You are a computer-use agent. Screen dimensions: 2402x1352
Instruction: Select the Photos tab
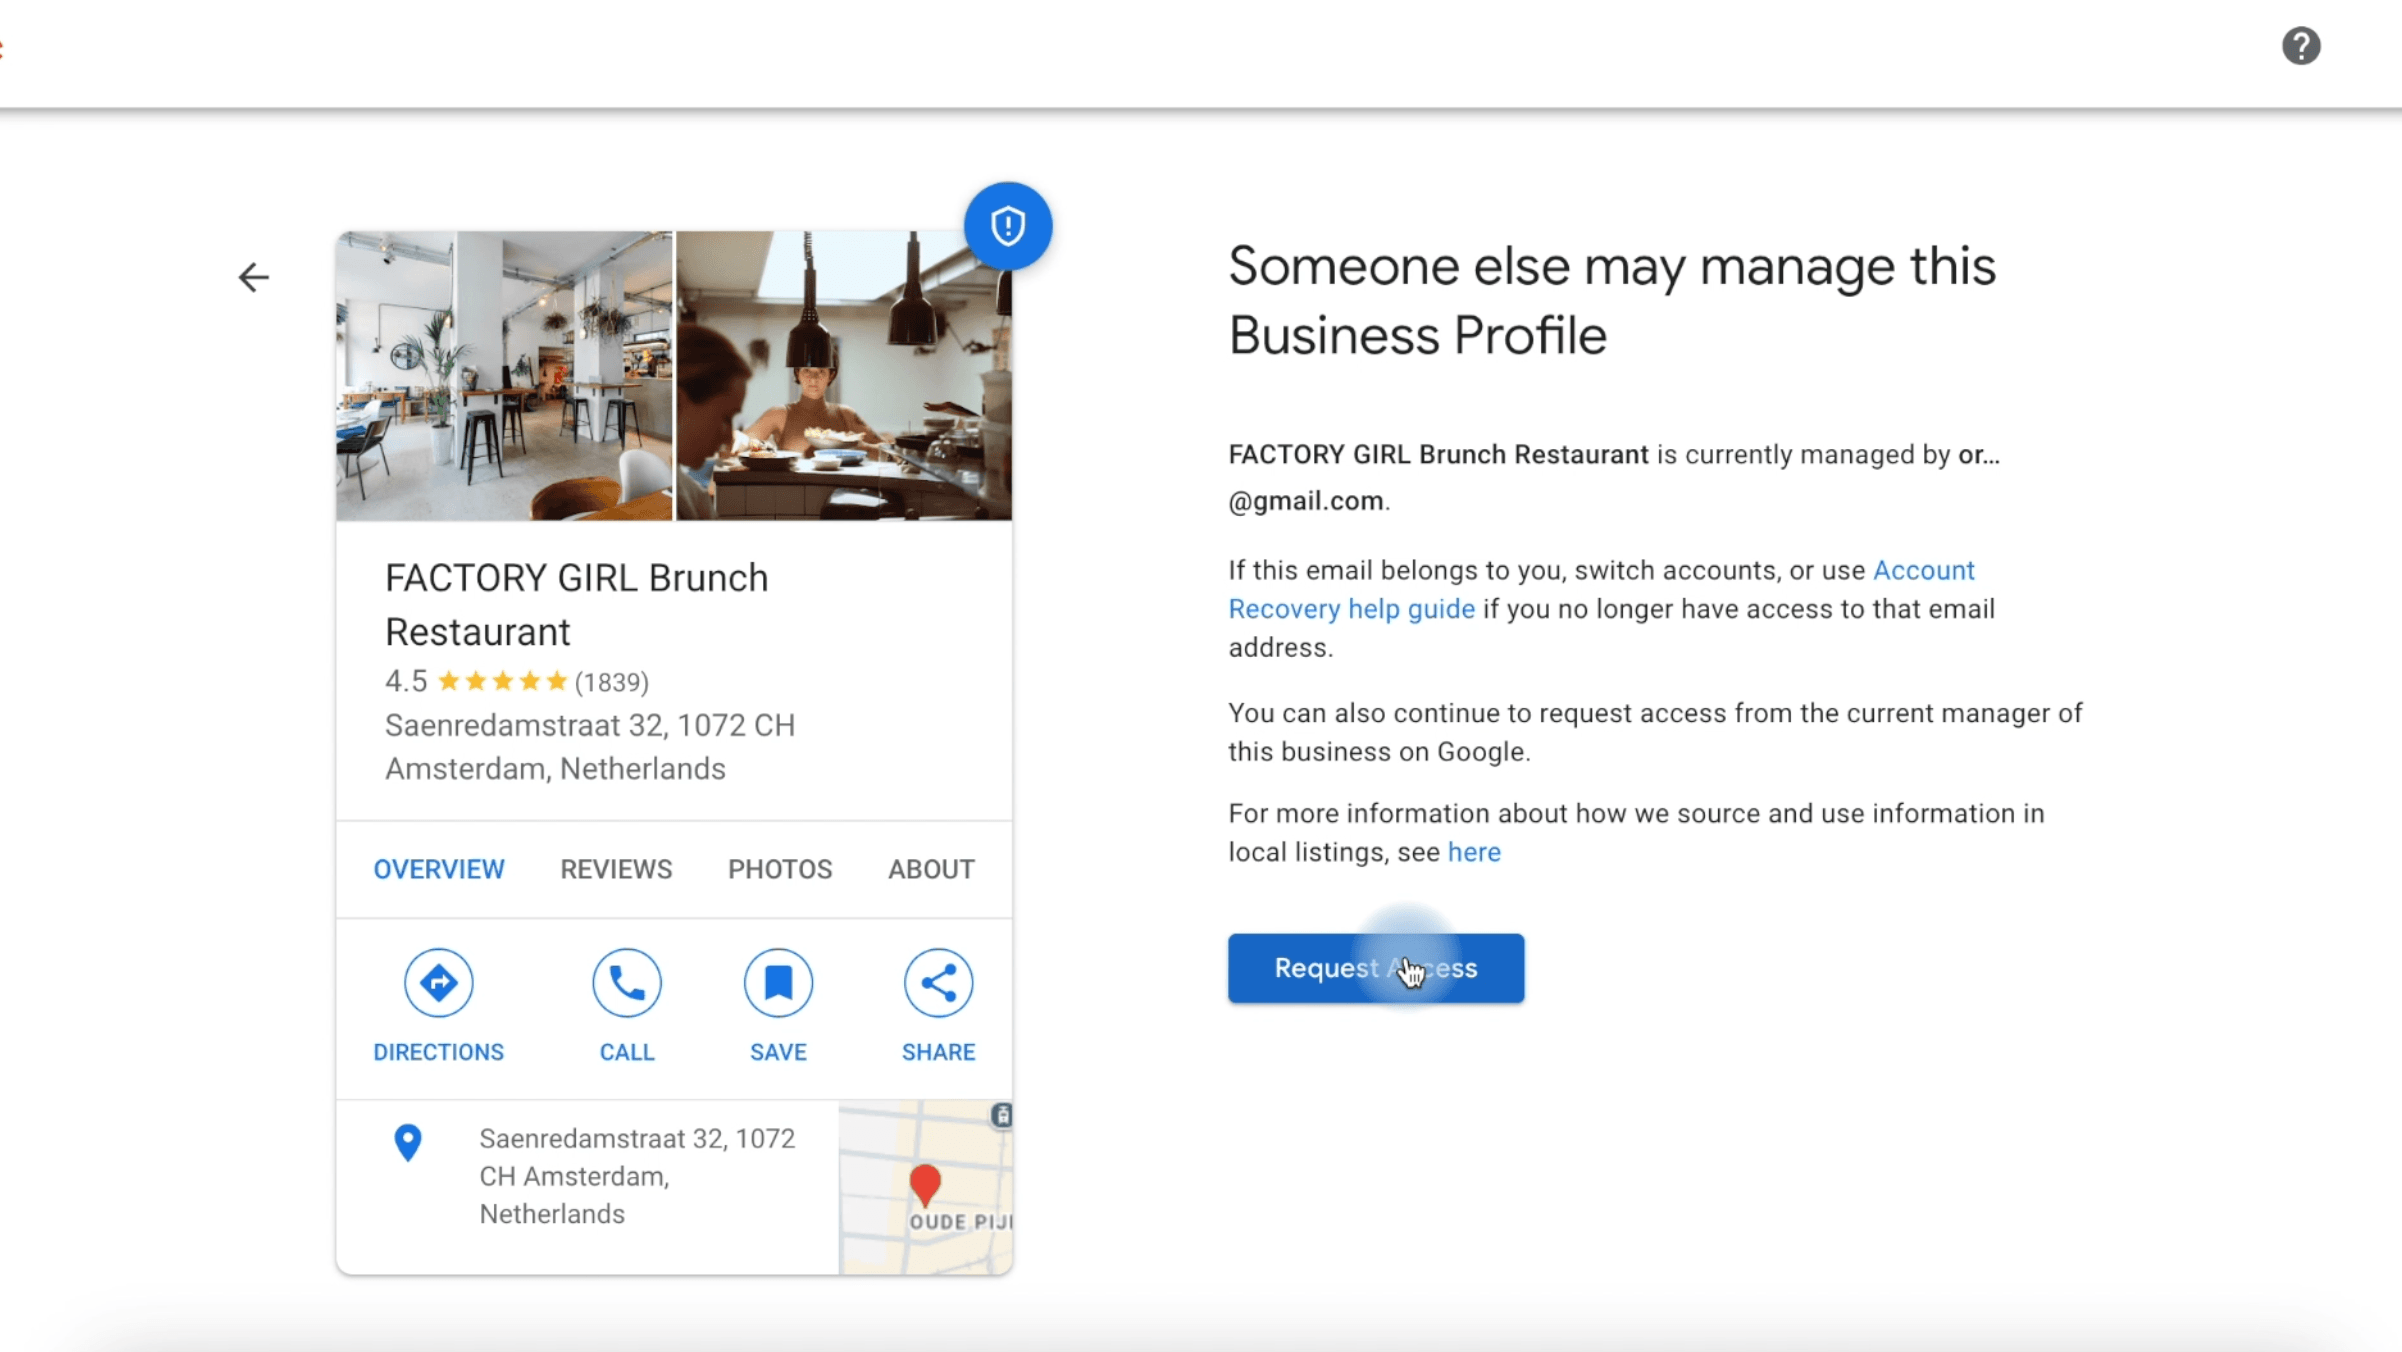pyautogui.click(x=780, y=869)
